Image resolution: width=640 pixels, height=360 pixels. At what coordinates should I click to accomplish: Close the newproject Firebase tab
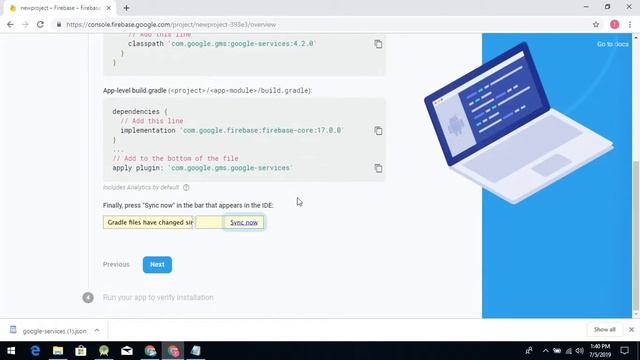[x=109, y=8]
